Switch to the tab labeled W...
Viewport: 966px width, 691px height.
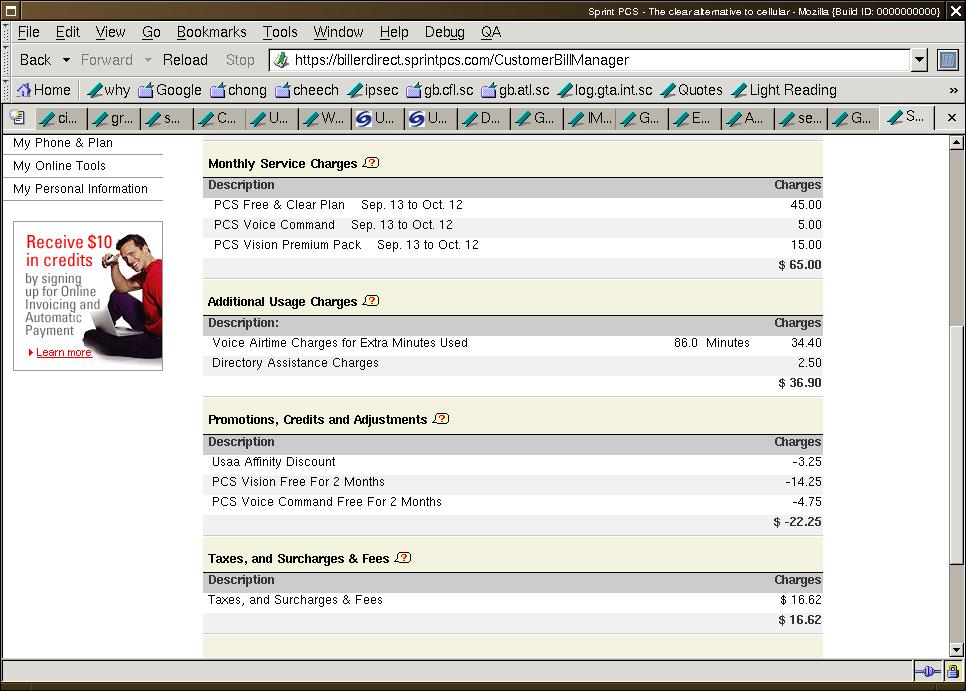coord(325,118)
